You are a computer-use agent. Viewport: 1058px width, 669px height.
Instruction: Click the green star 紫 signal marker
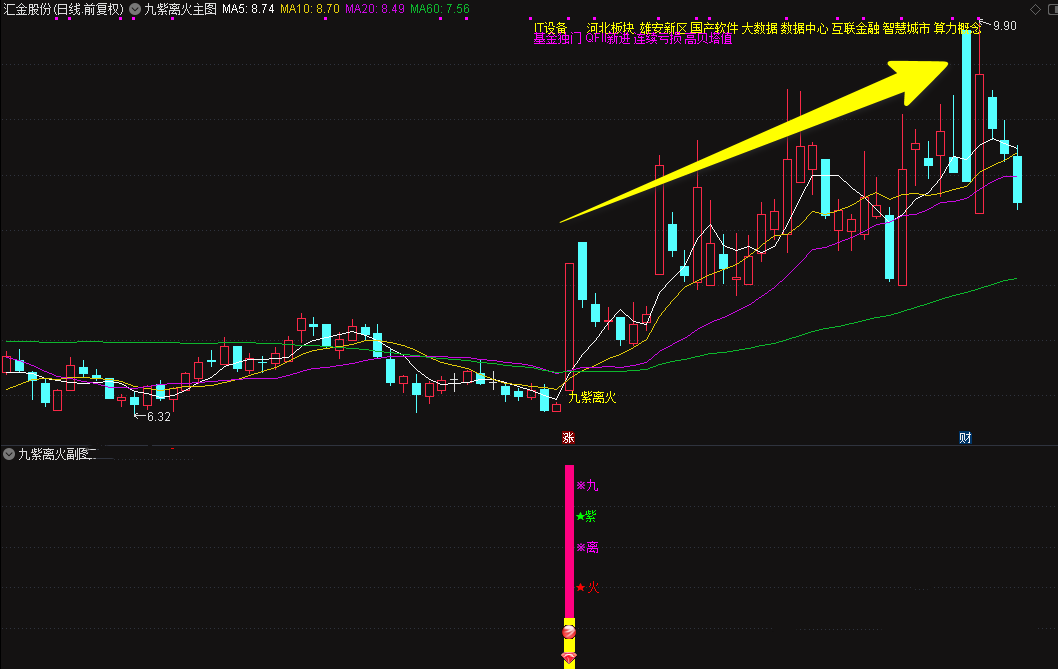(586, 517)
